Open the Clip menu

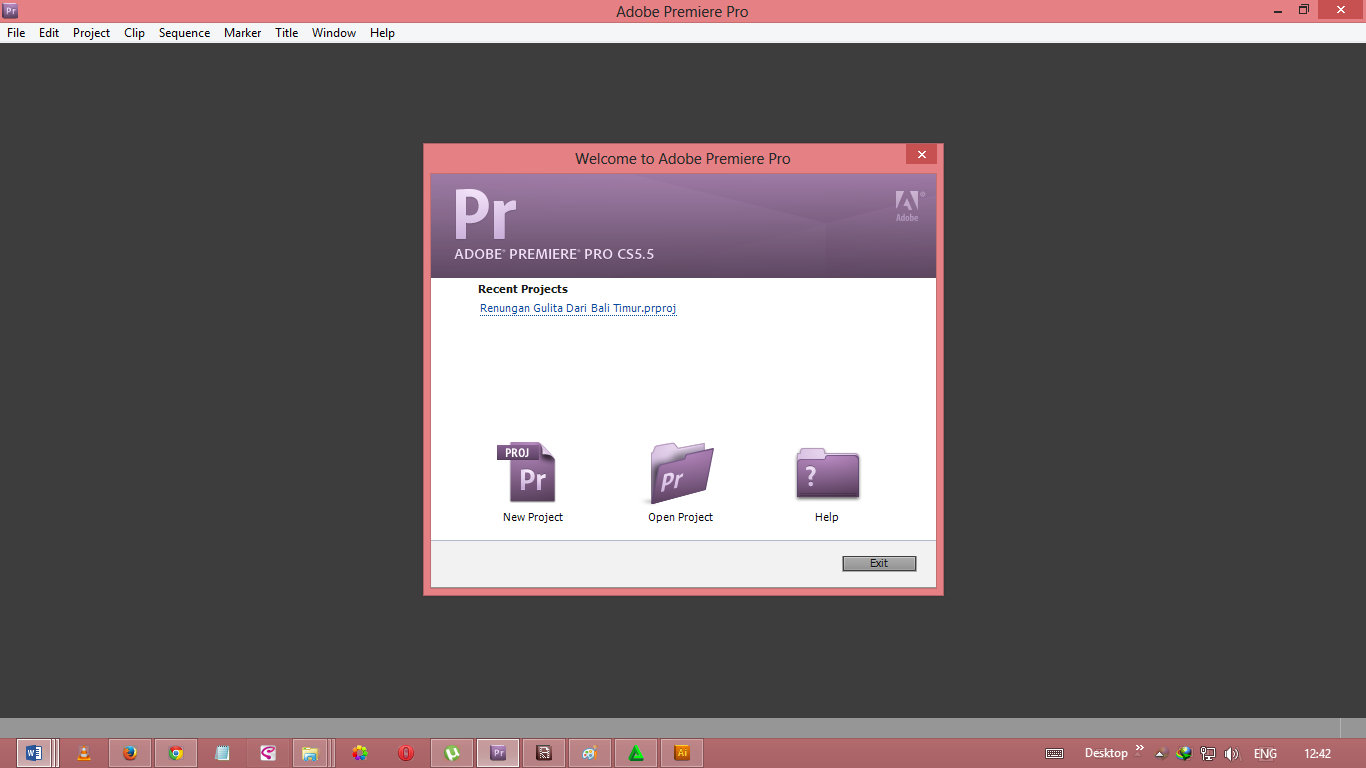click(x=134, y=33)
